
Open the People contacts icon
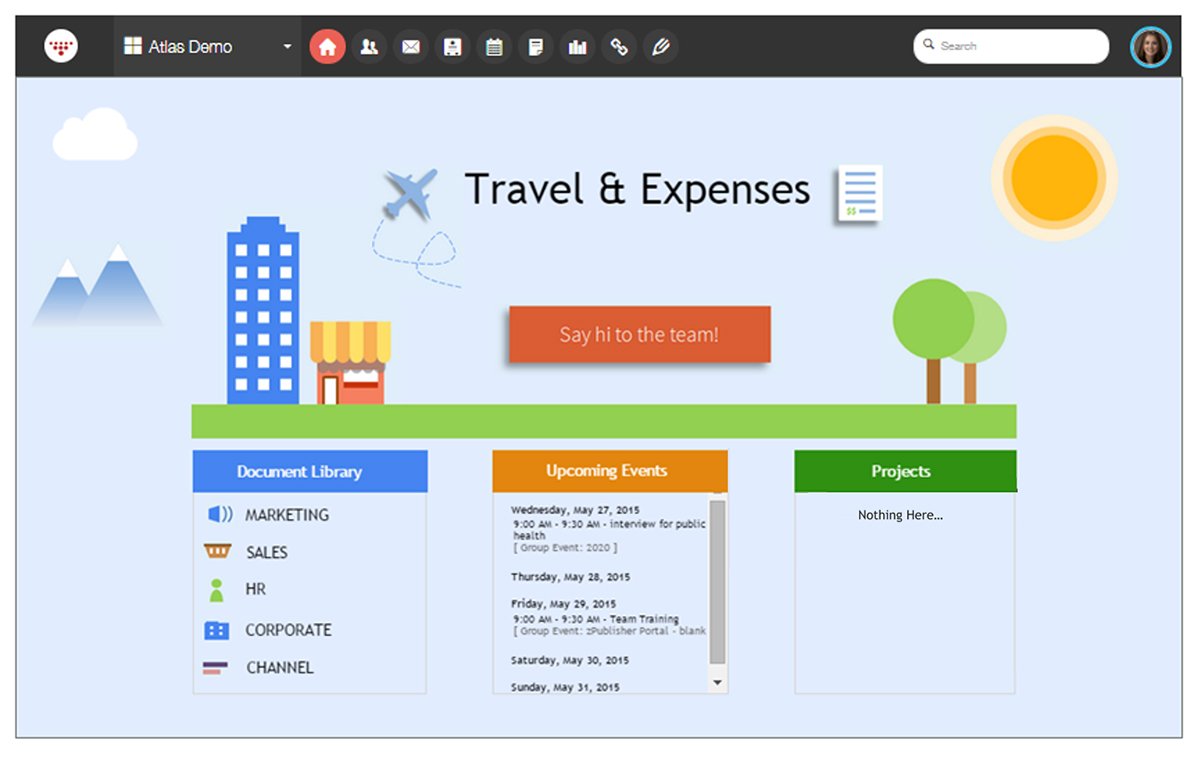click(369, 45)
